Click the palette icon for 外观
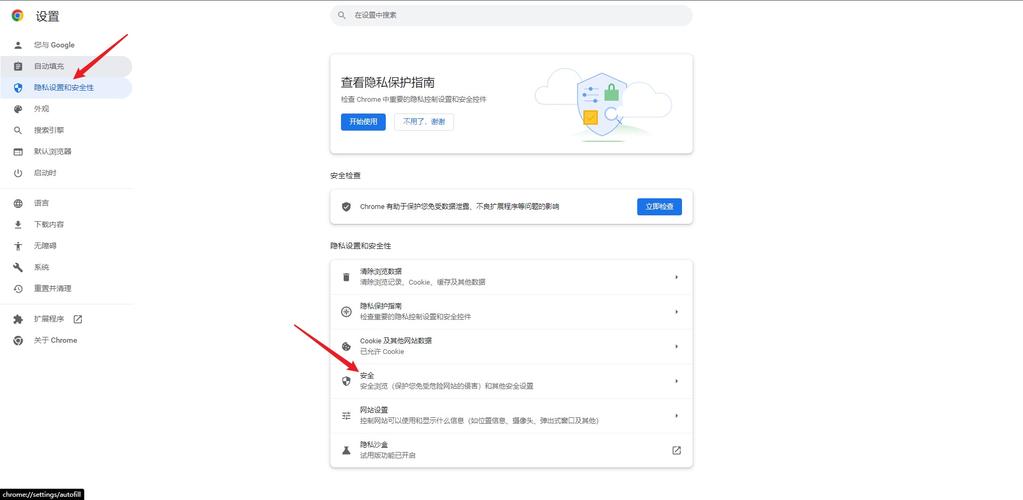The width and height of the screenshot is (1023, 500). click(x=18, y=109)
